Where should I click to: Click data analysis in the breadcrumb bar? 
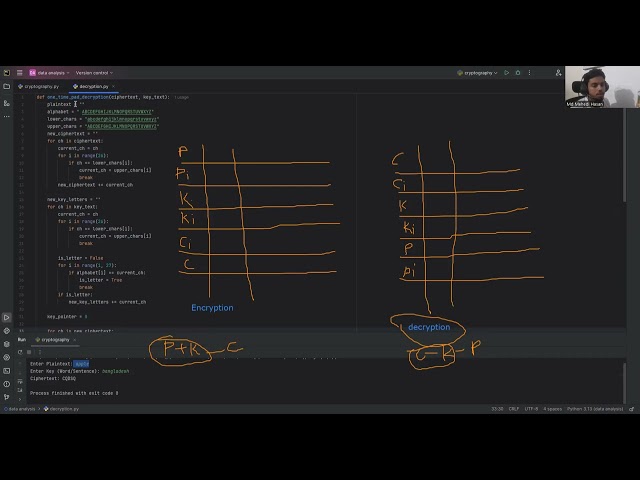19,409
